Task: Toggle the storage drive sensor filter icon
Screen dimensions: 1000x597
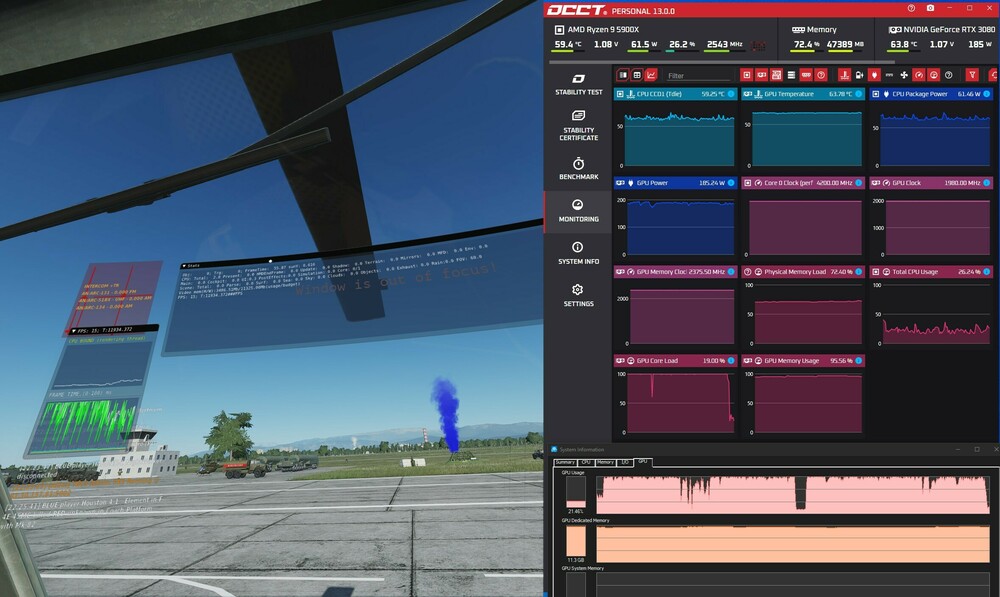Action: [x=791, y=75]
